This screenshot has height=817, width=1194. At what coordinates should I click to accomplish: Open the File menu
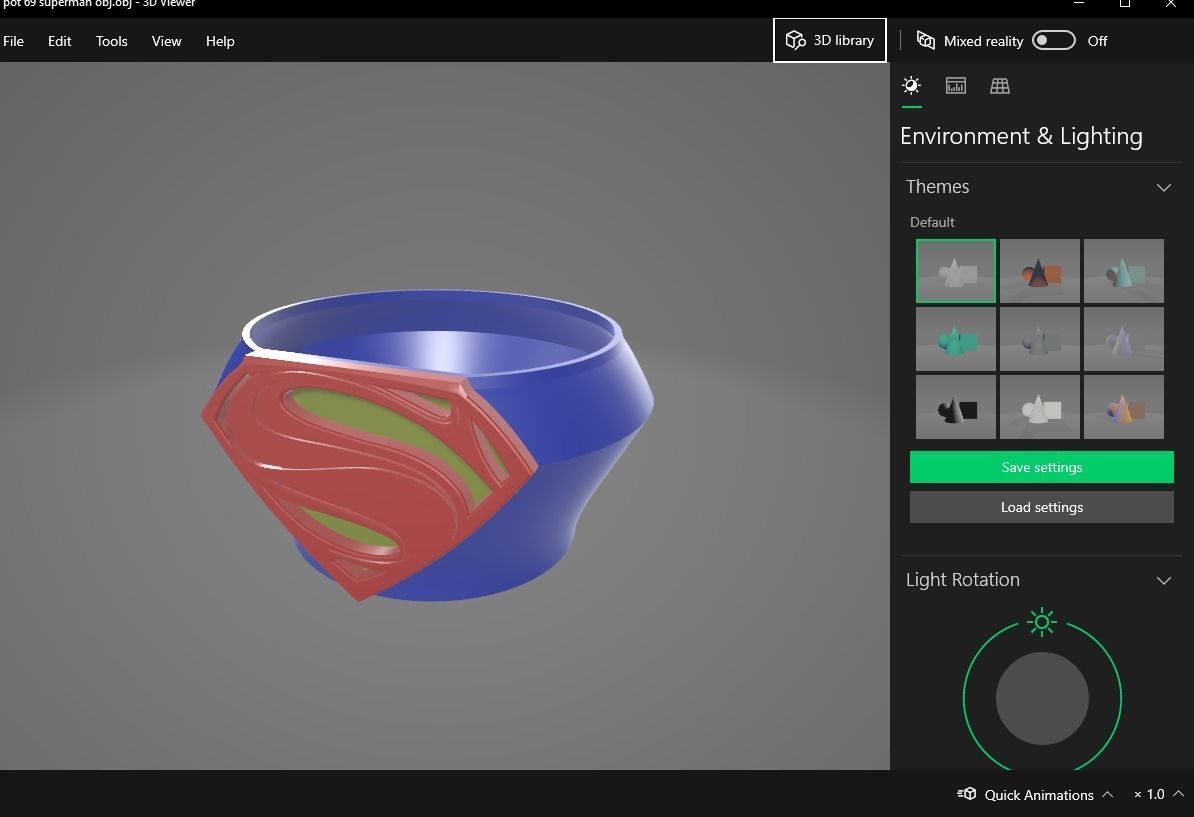click(14, 41)
